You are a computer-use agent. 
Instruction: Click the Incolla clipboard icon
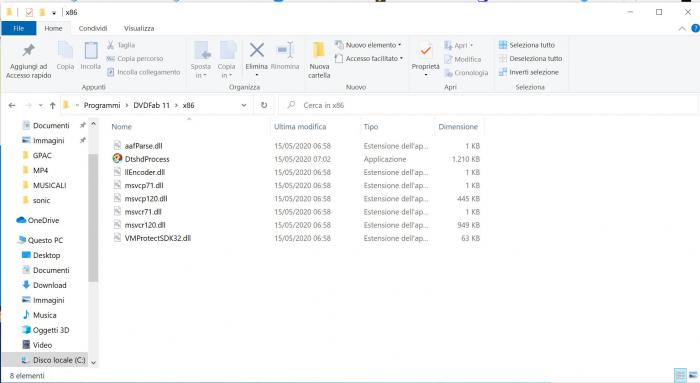pyautogui.click(x=91, y=55)
